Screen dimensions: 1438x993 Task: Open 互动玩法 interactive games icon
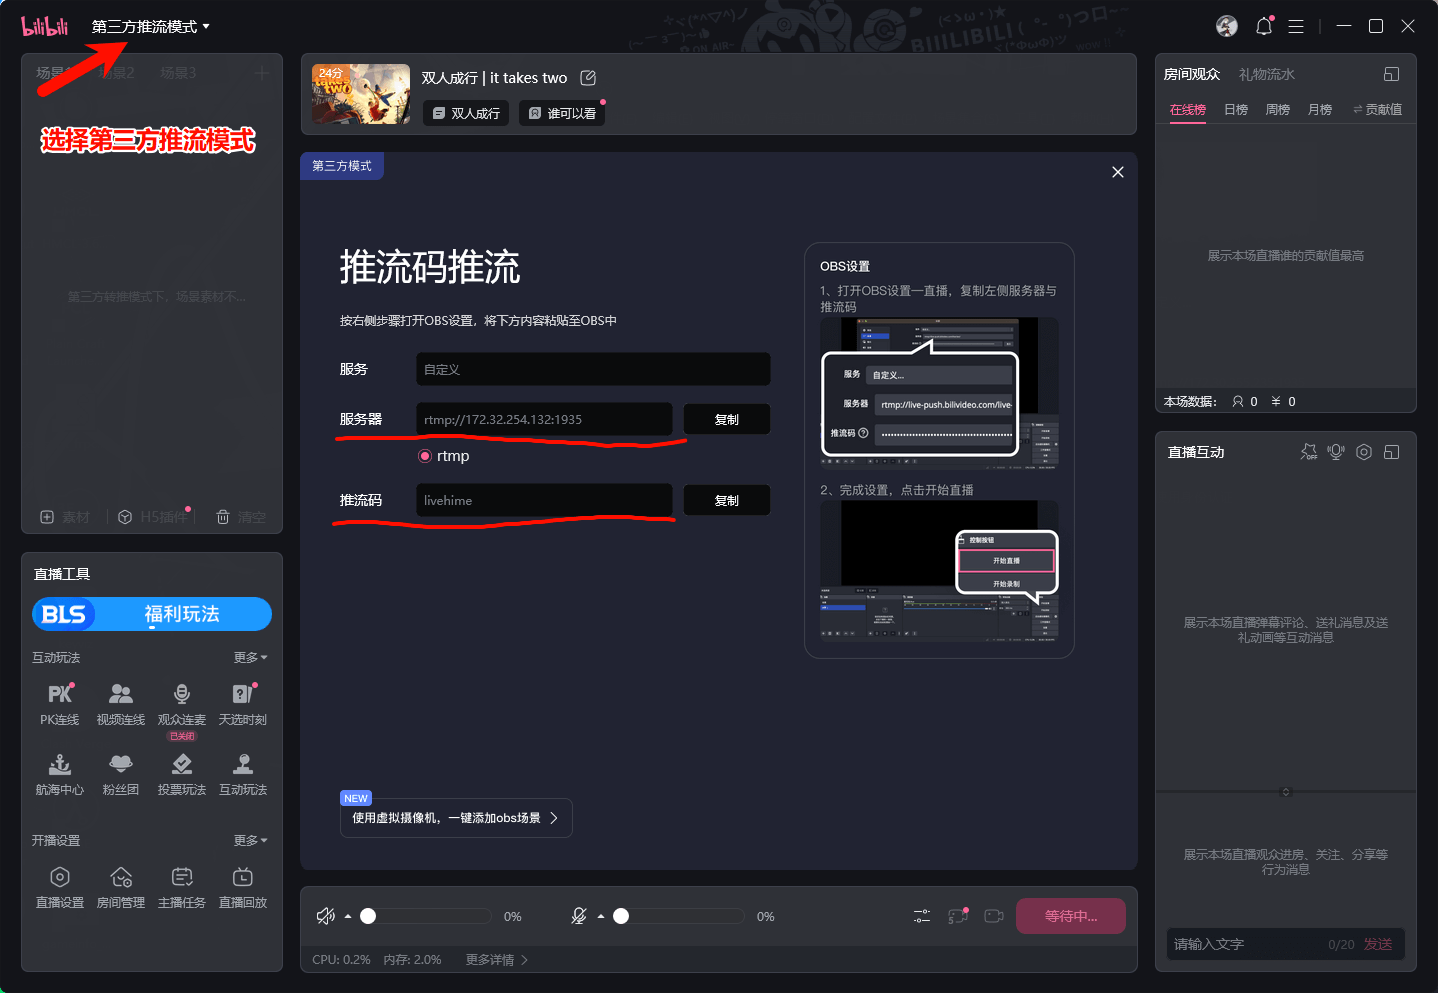pos(243,774)
